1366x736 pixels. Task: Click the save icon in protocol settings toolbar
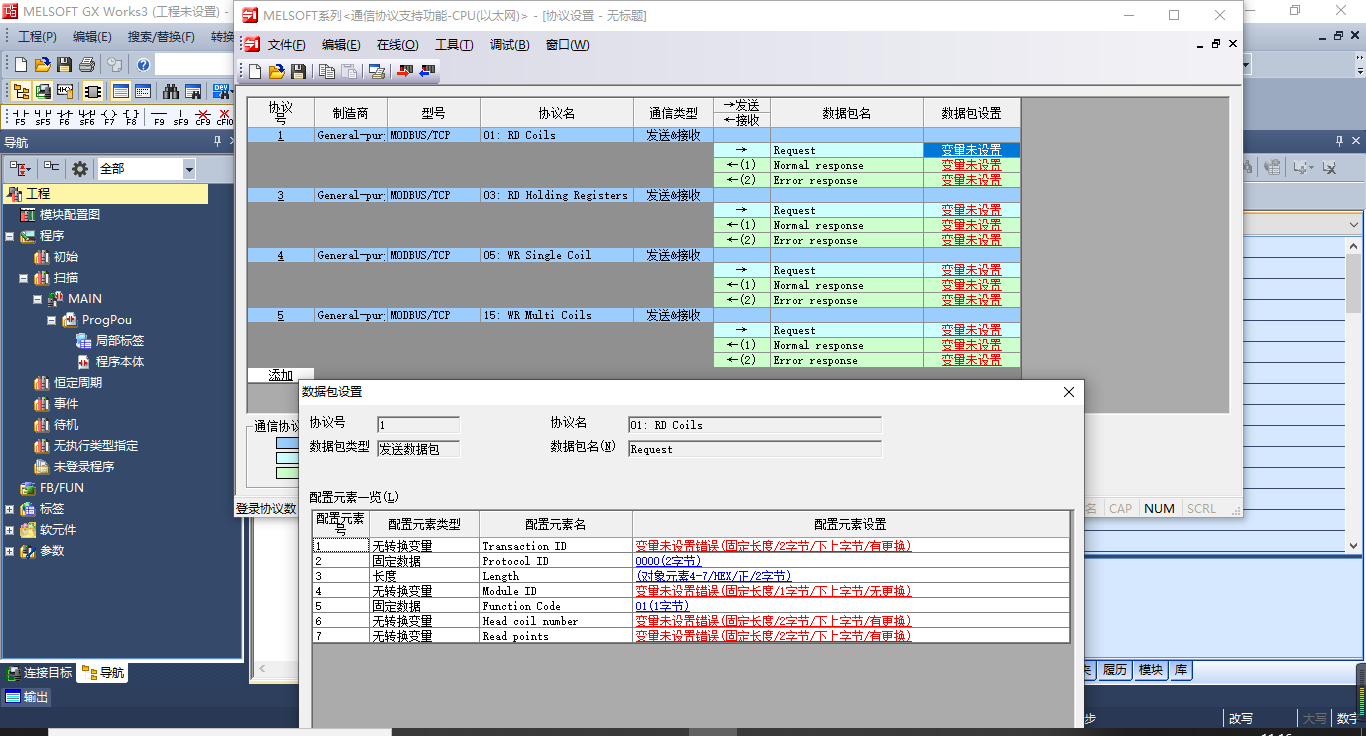tap(298, 71)
